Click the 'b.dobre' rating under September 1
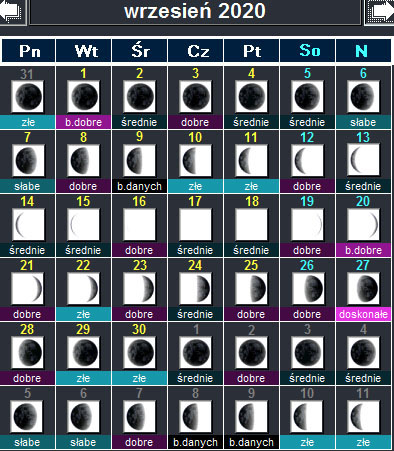The width and height of the screenshot is (394, 451). [83, 122]
